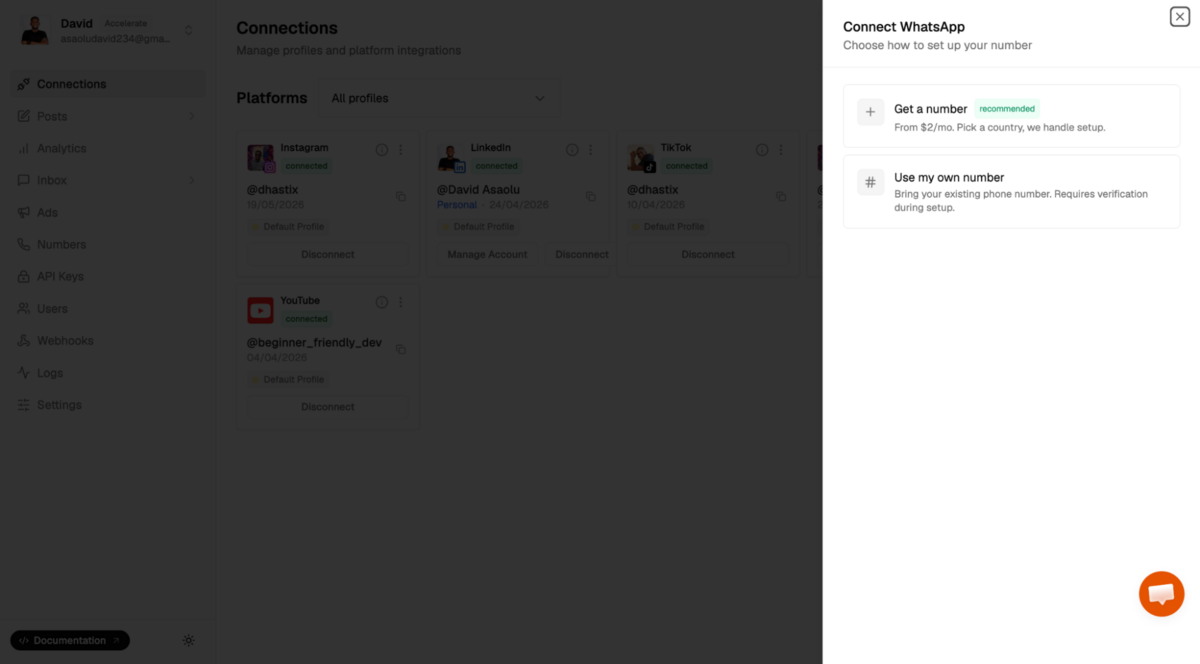The height and width of the screenshot is (664, 1200).
Task: Click the recommended badge
Action: click(1007, 109)
